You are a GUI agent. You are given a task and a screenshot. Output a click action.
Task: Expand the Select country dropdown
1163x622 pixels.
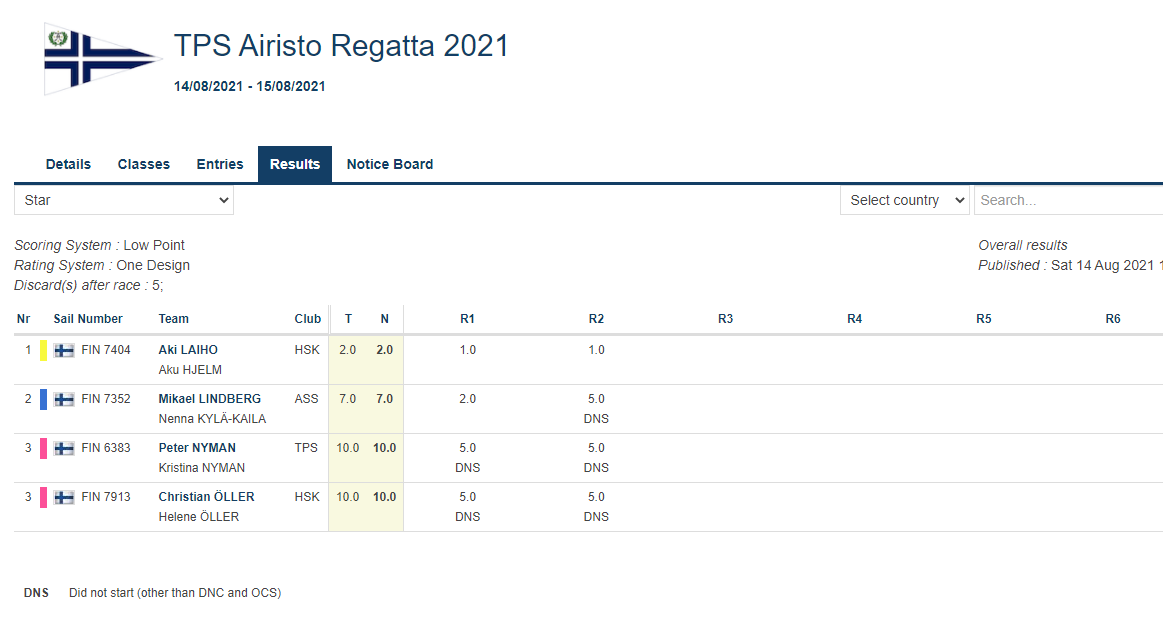904,200
